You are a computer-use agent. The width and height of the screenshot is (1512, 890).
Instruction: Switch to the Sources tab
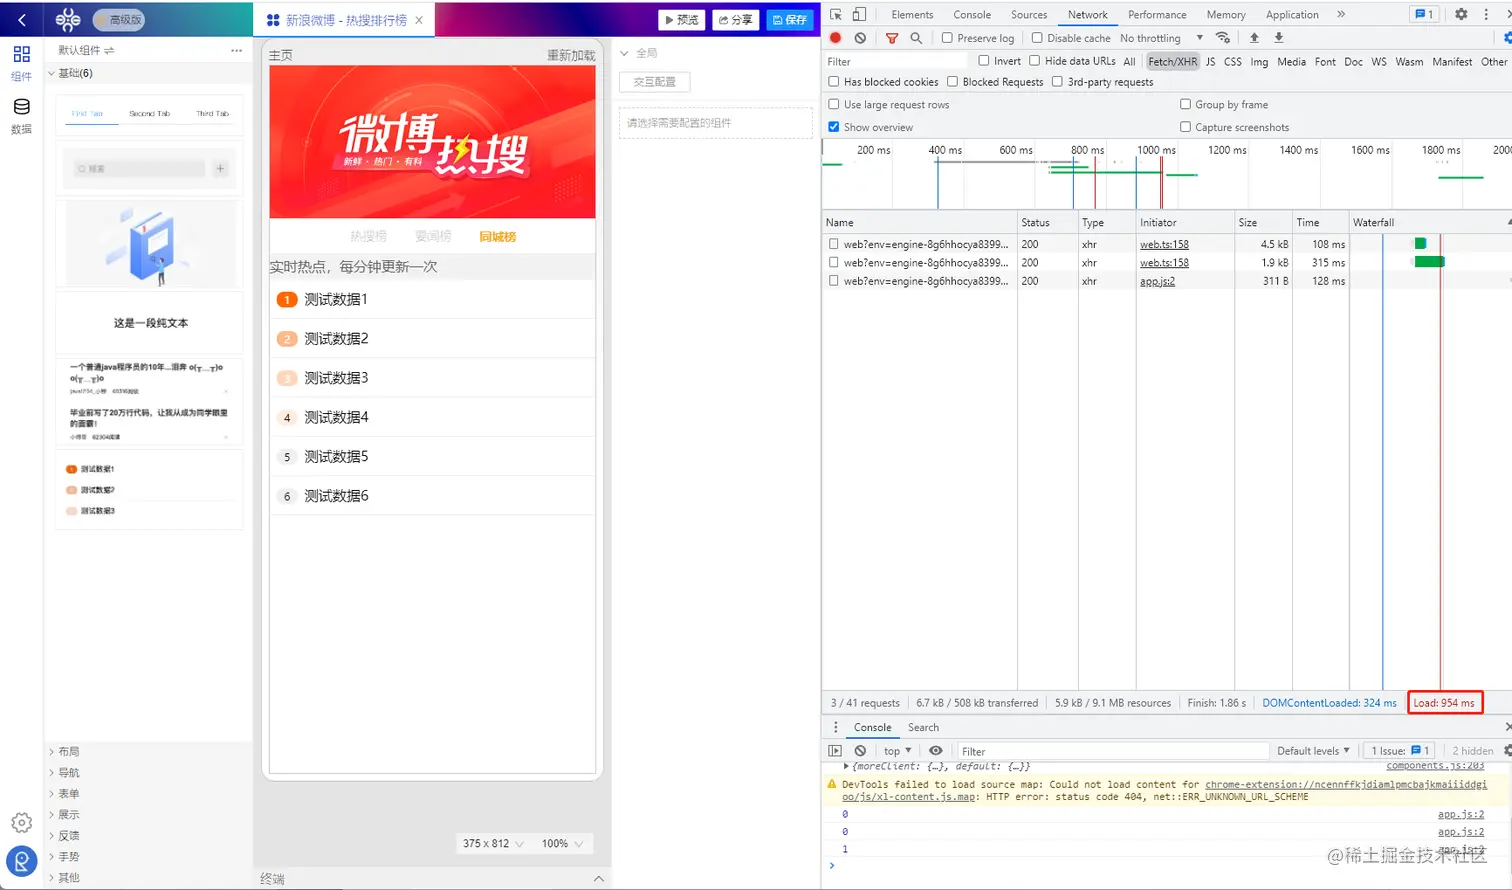click(1029, 14)
